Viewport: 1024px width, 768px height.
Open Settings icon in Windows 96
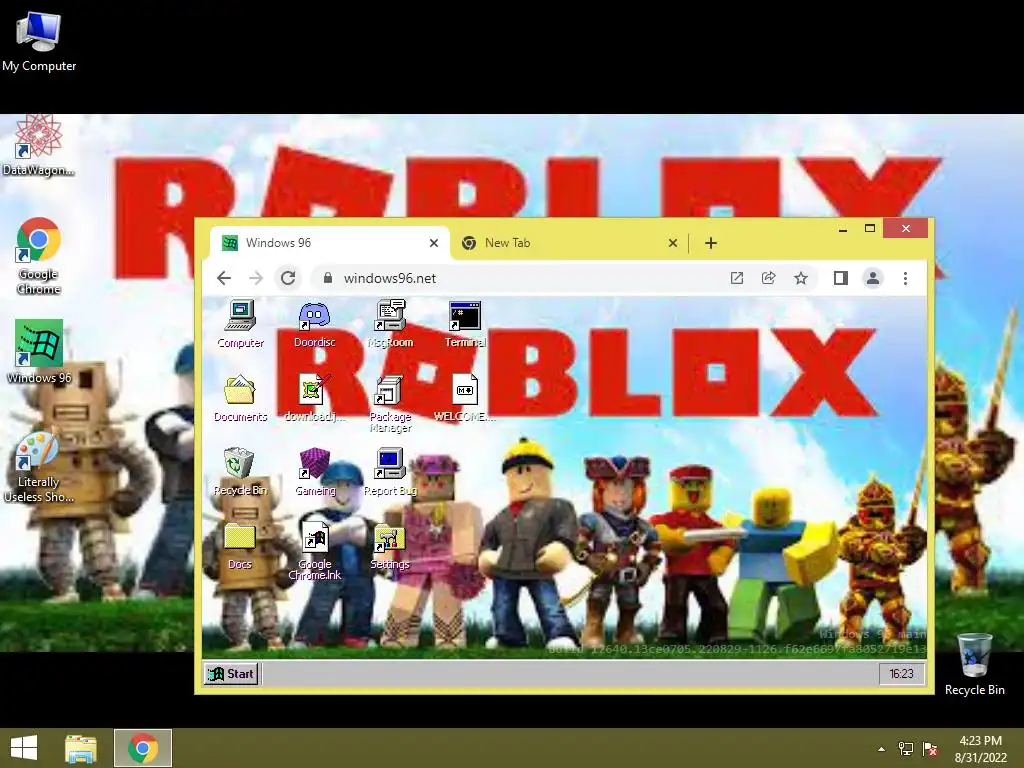click(x=390, y=546)
